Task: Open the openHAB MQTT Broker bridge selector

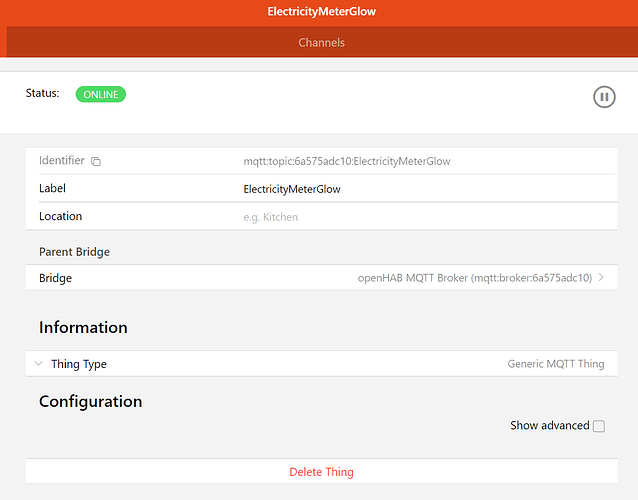Action: click(475, 278)
